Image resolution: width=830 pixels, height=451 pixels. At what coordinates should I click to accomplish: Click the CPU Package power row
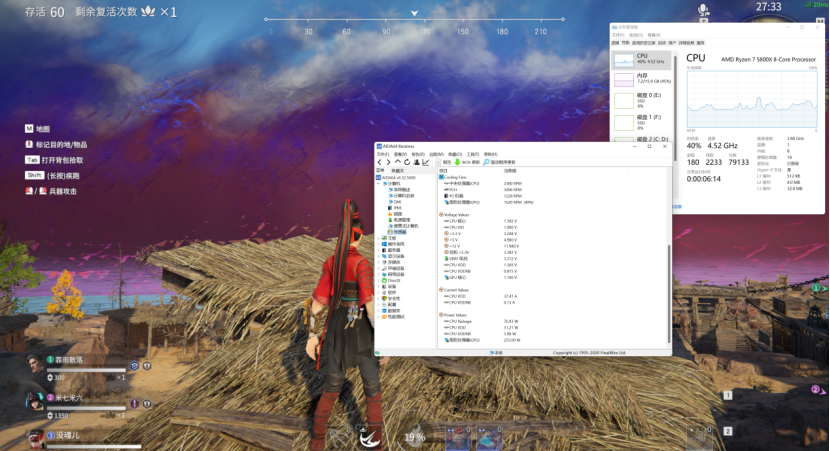tap(482, 321)
